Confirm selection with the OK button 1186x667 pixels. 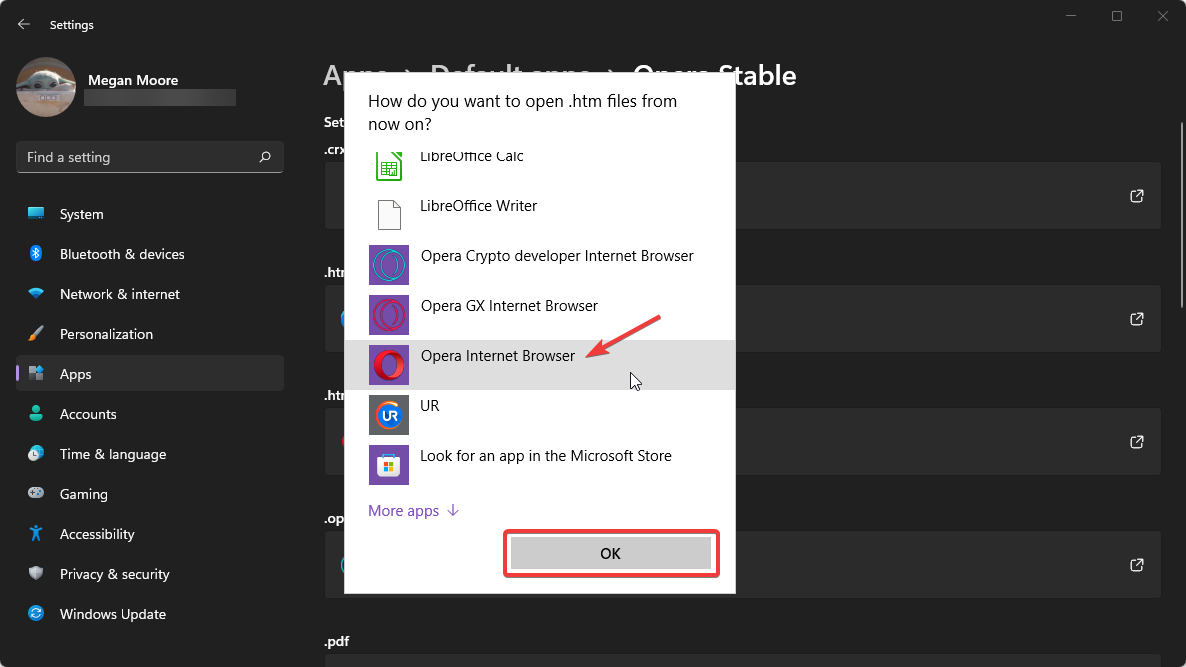click(611, 554)
